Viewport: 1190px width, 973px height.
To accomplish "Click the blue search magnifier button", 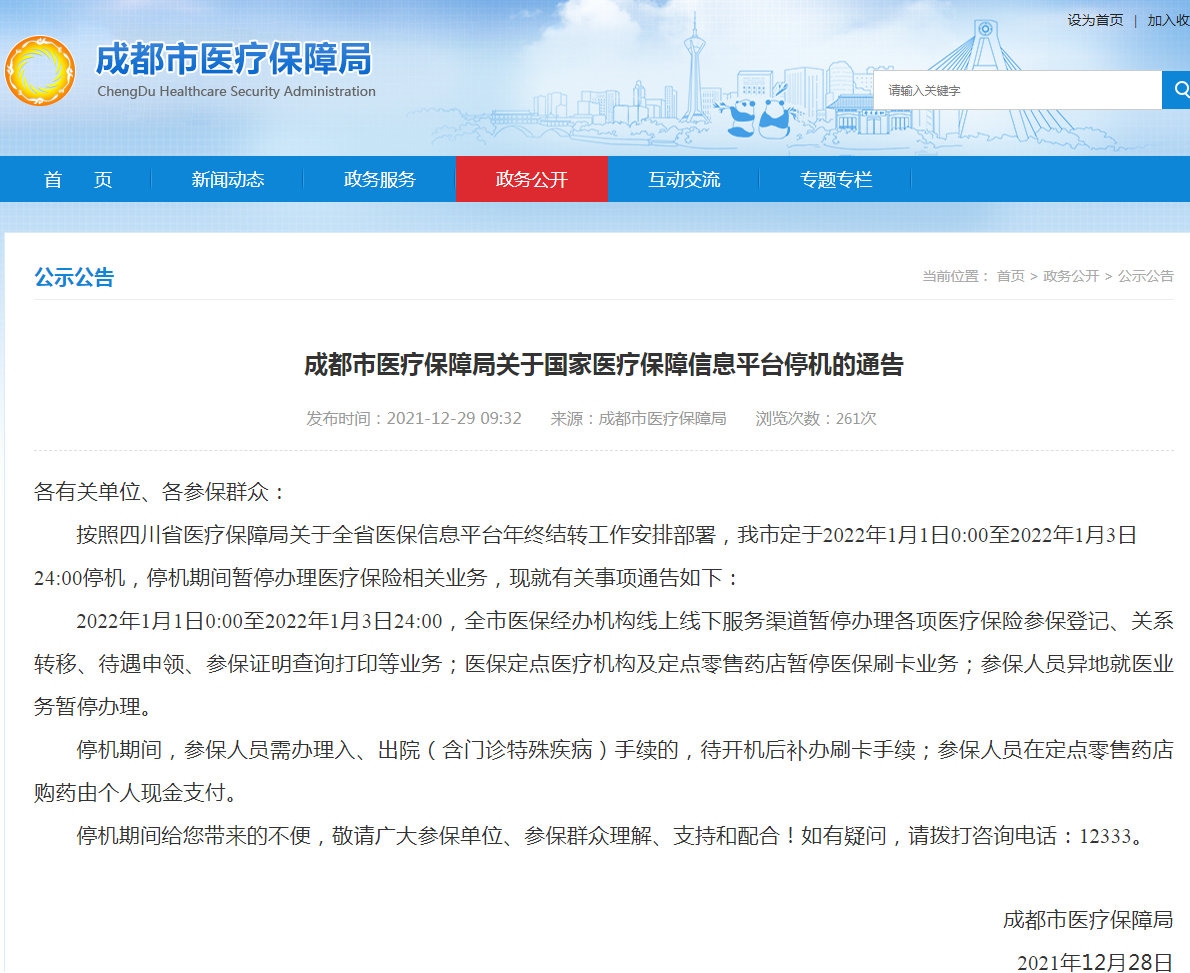I will (x=1175, y=90).
